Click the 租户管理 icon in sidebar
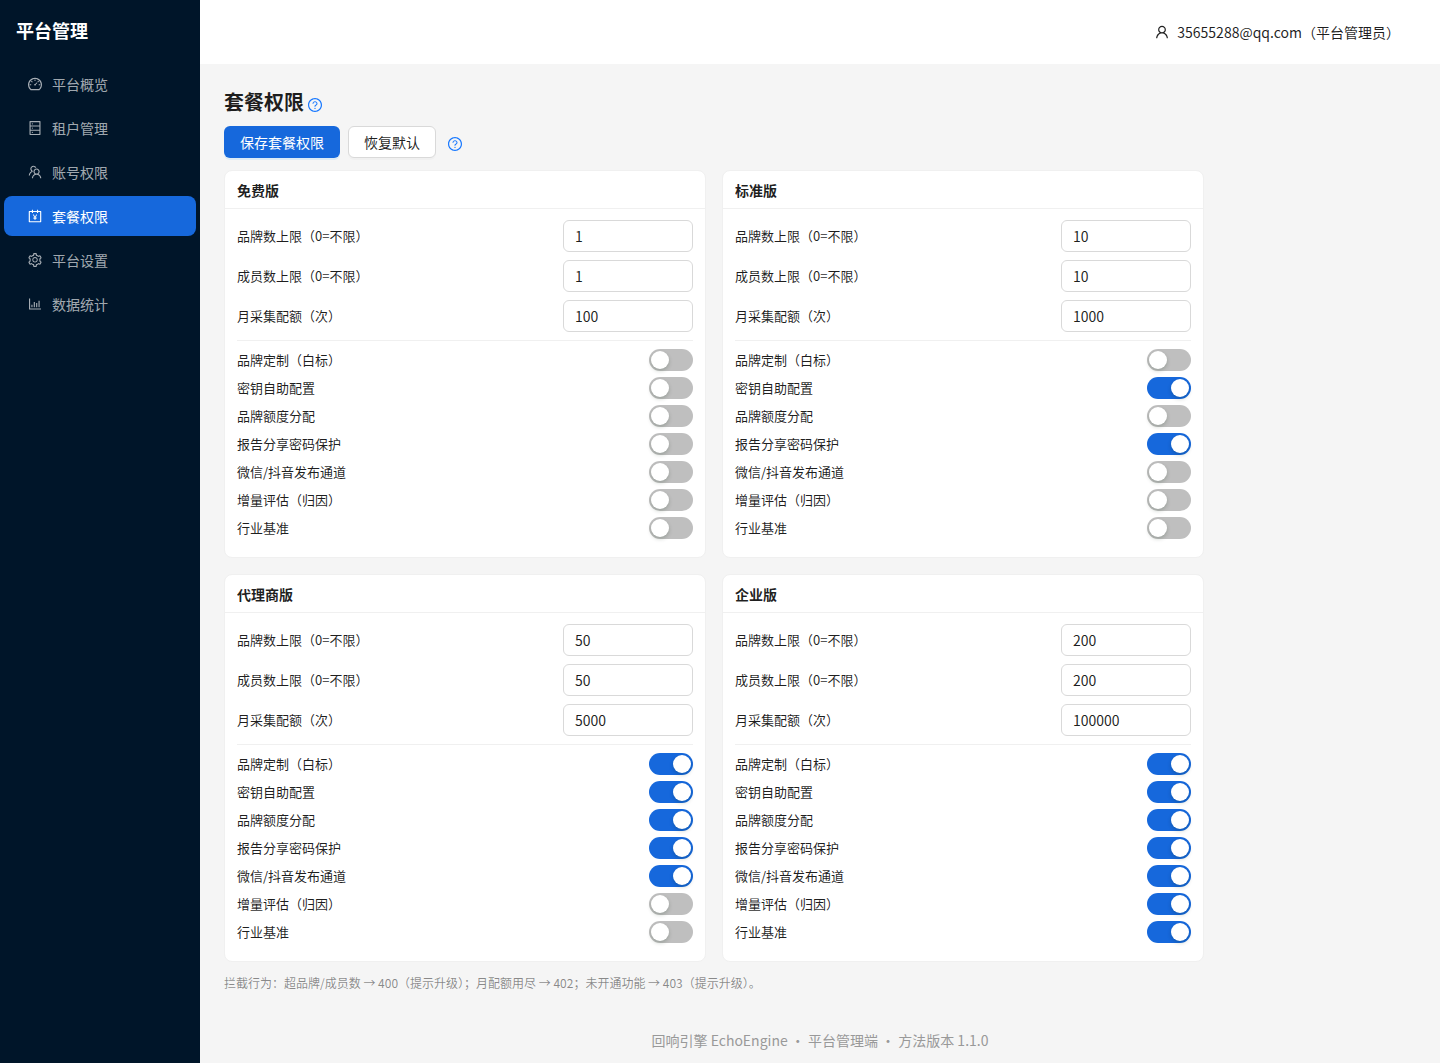This screenshot has width=1440, height=1063. click(35, 129)
